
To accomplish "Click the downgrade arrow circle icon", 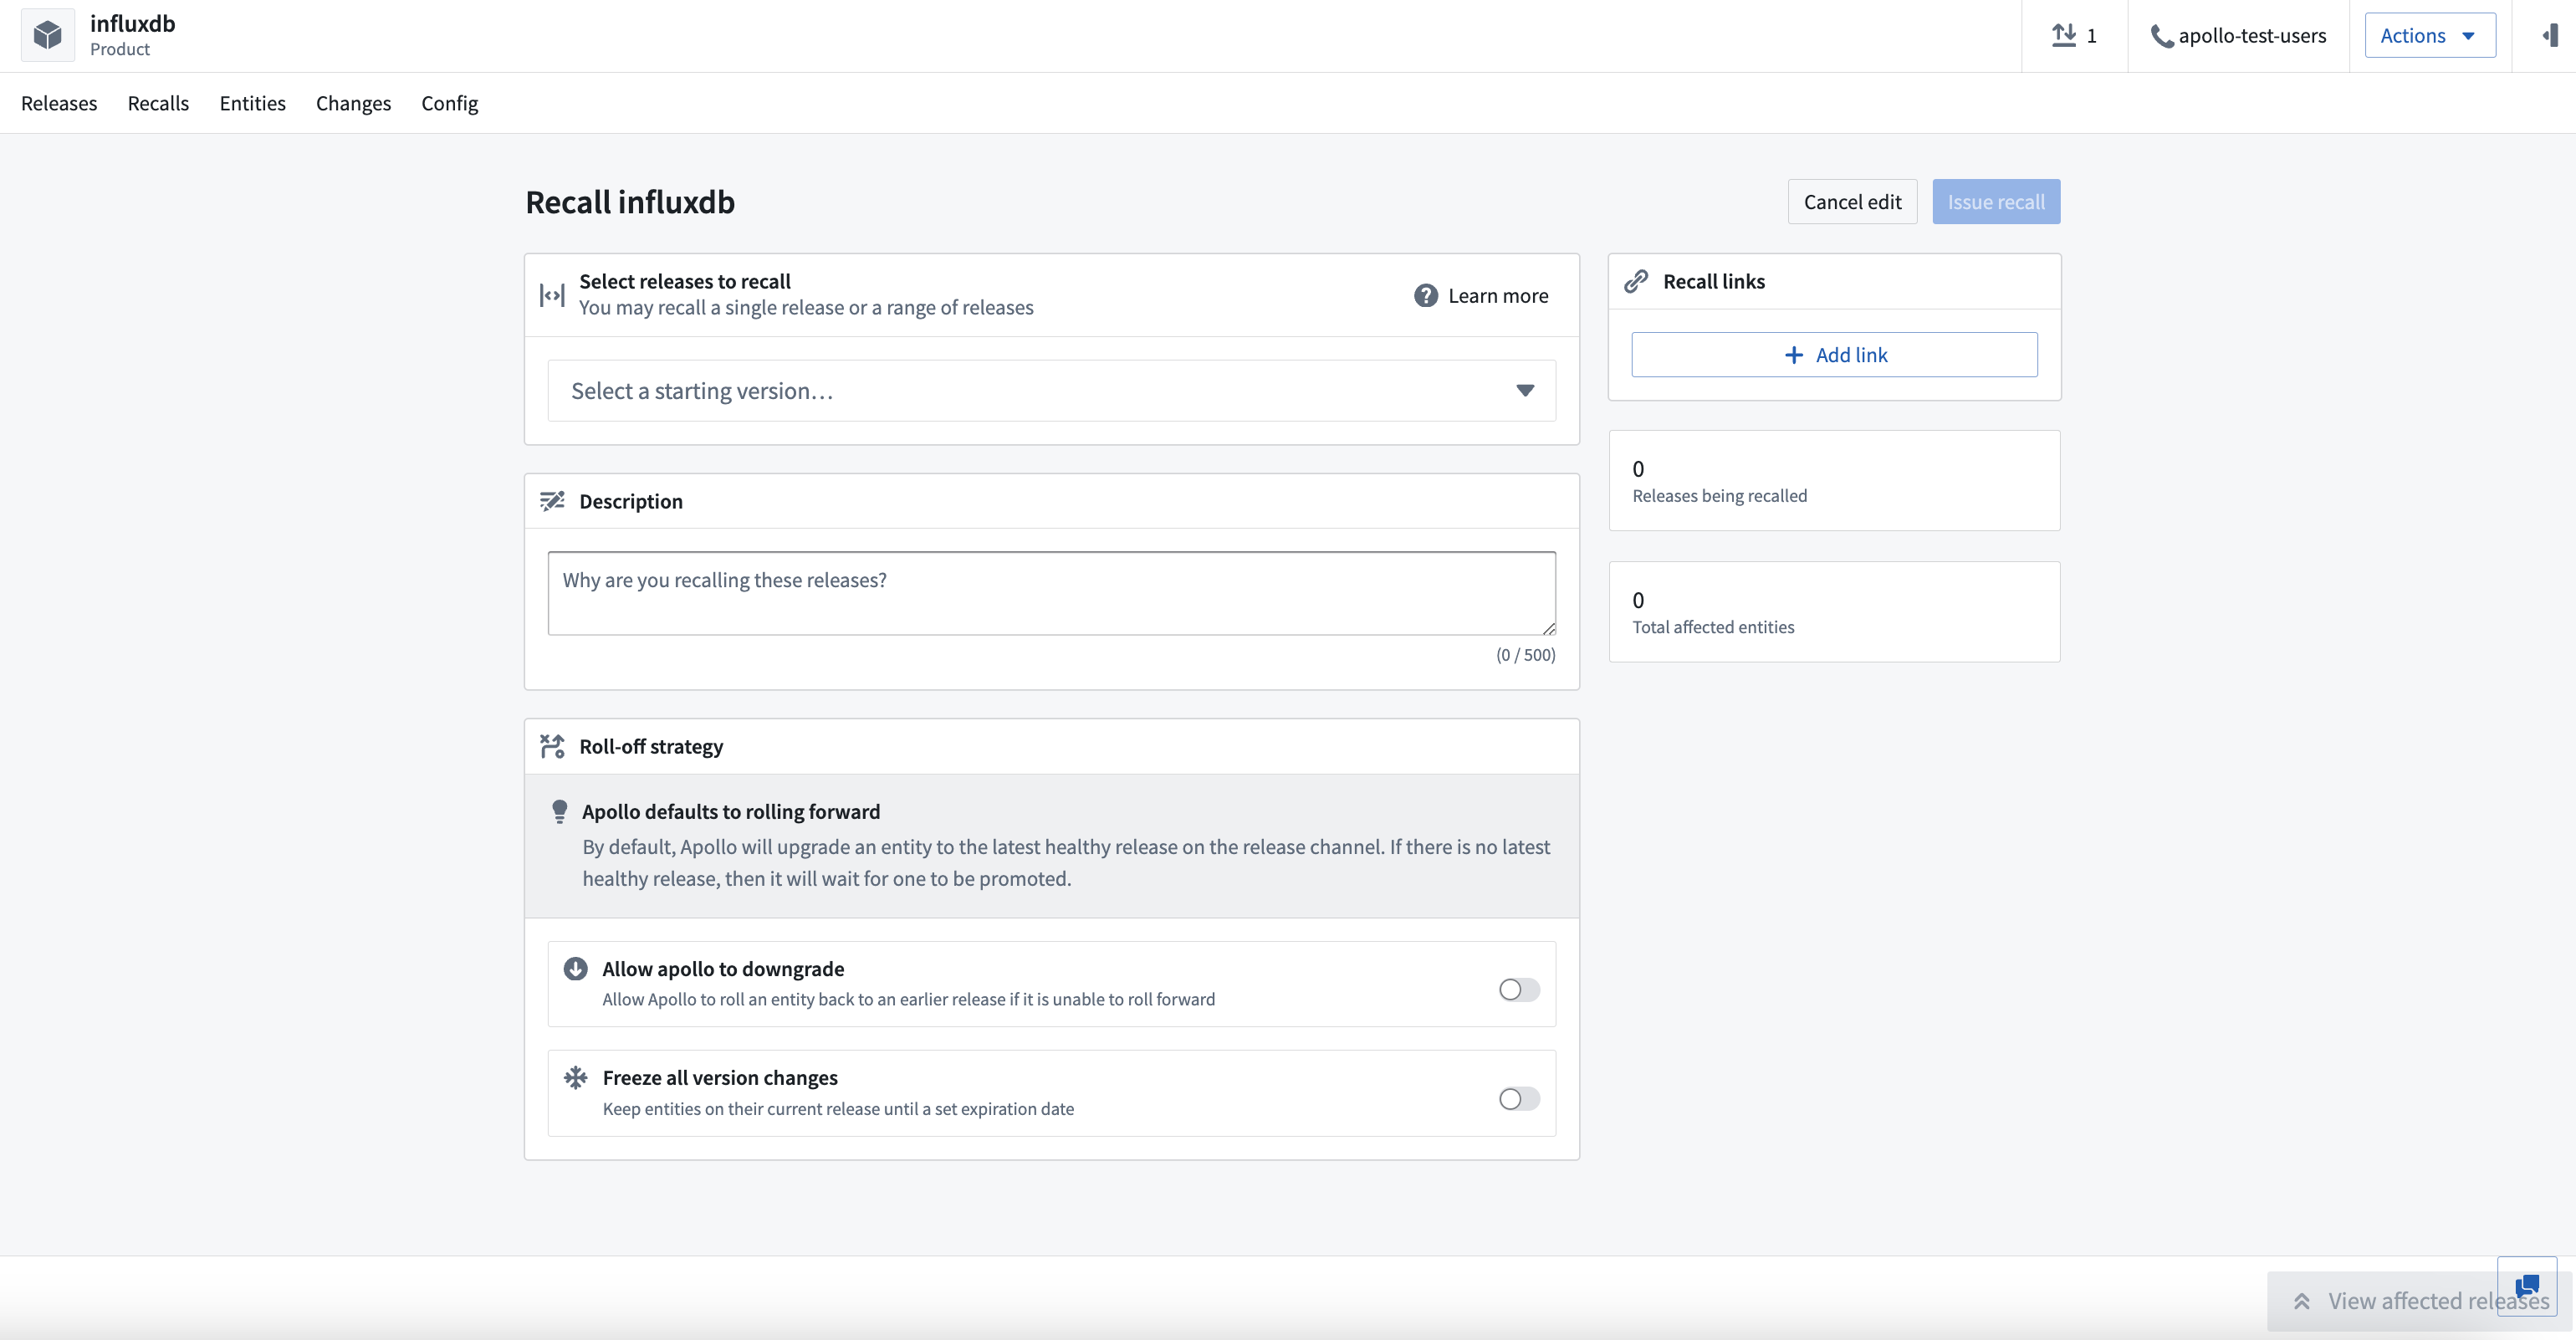I will point(575,968).
